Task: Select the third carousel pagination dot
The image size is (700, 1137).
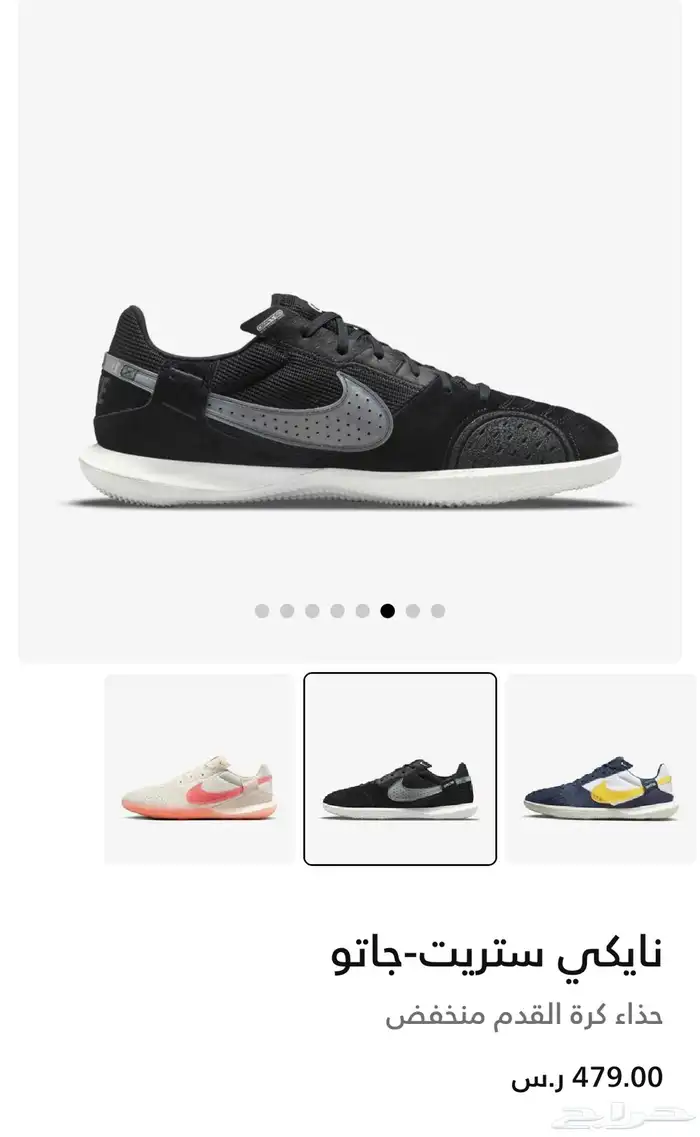Action: (x=313, y=611)
